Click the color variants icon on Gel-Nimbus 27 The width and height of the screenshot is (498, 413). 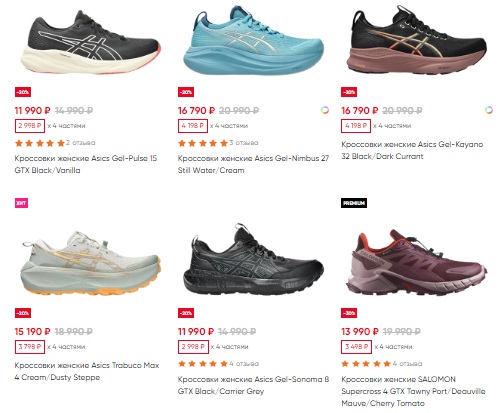point(325,110)
